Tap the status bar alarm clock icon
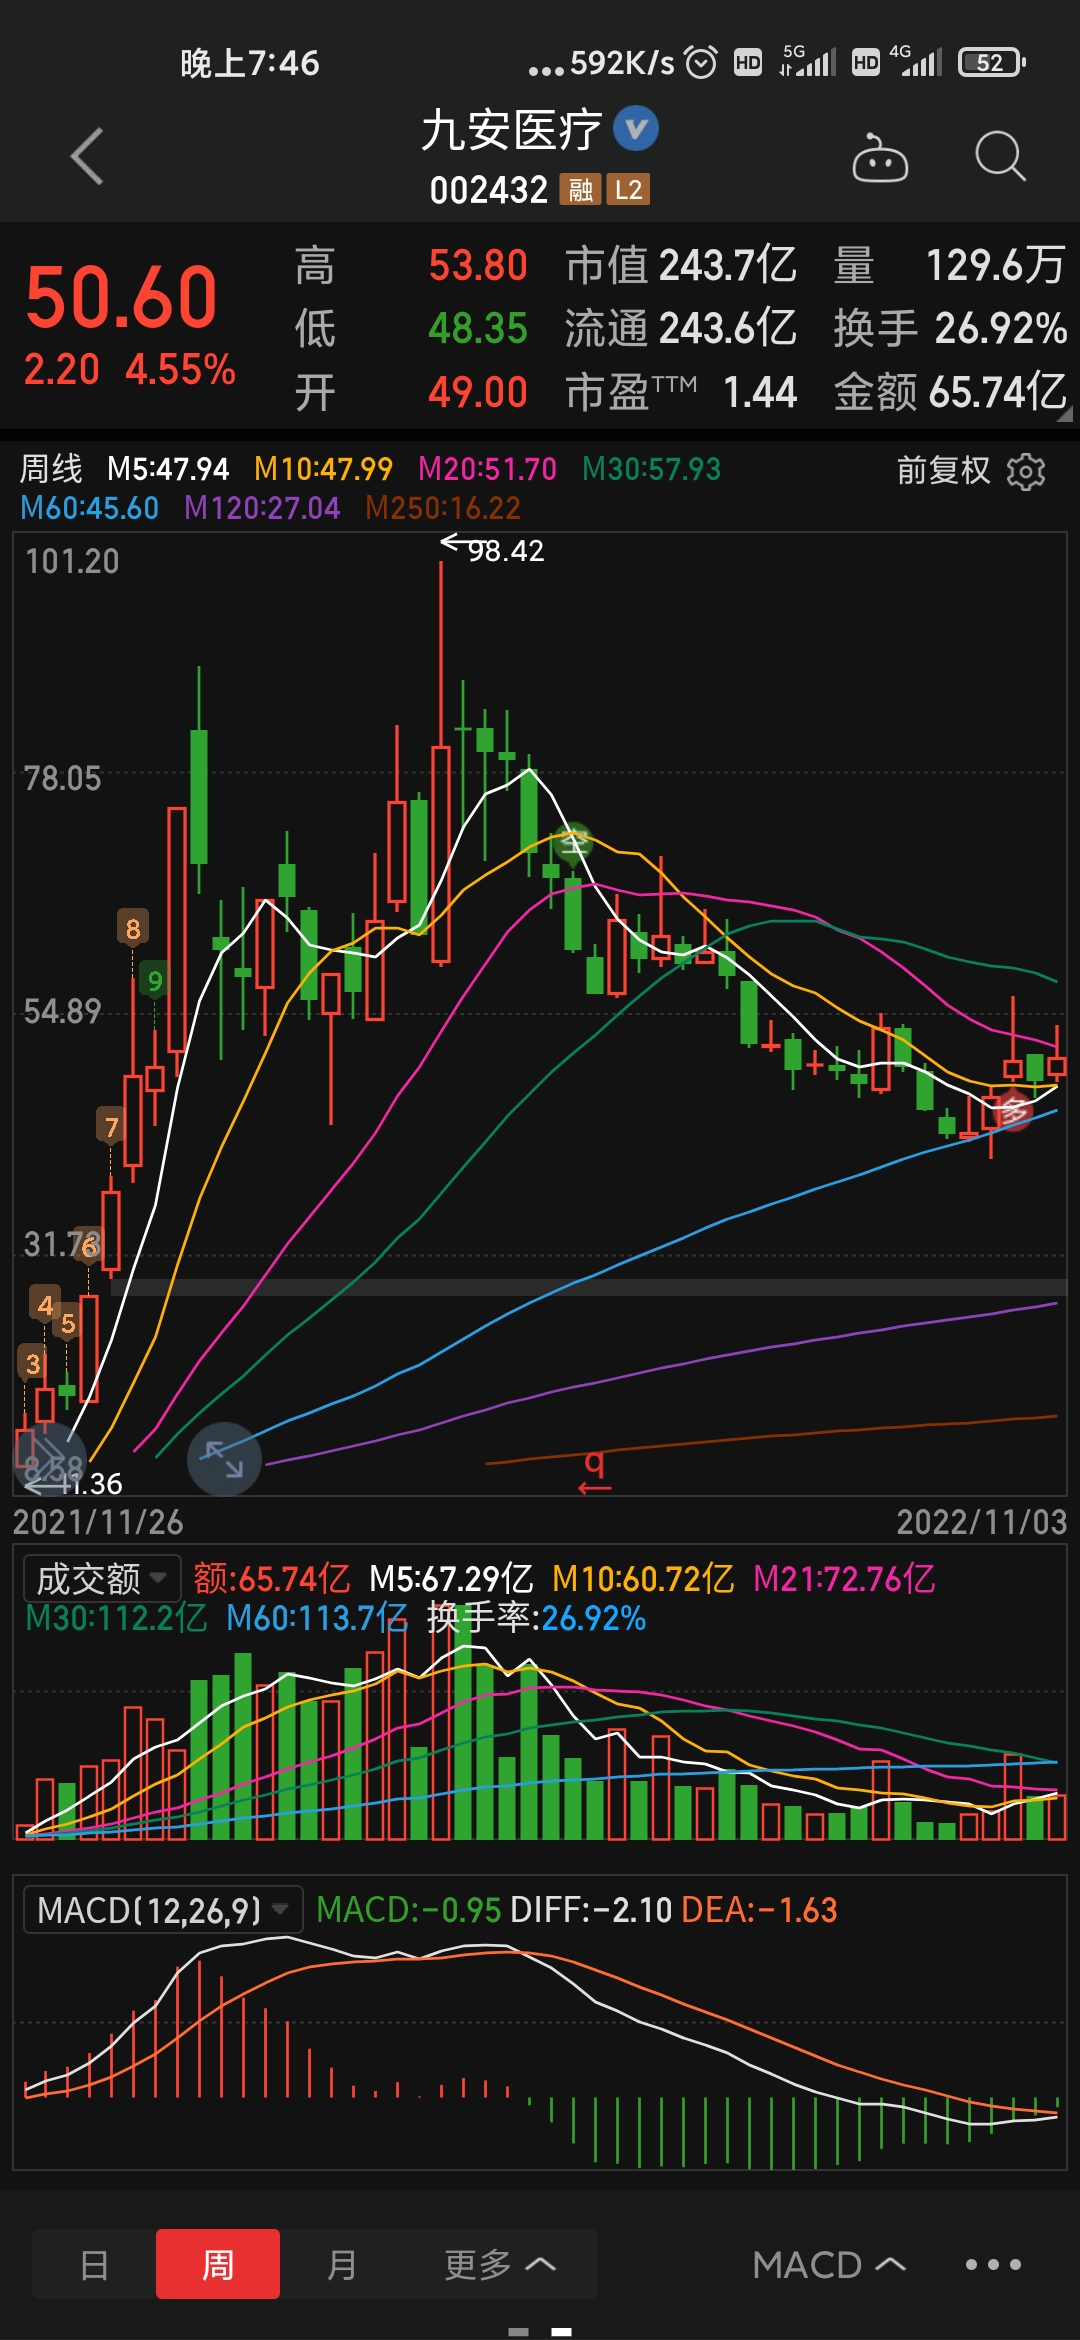 point(701,63)
